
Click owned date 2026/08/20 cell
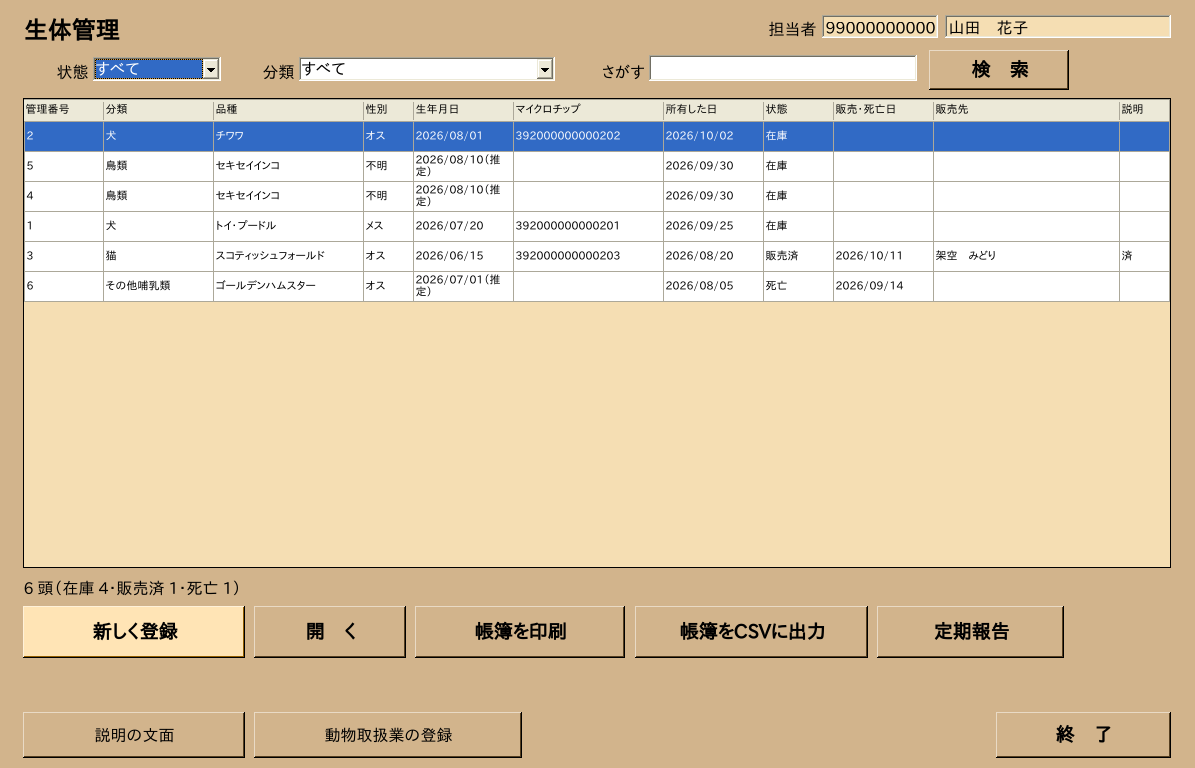[713, 256]
